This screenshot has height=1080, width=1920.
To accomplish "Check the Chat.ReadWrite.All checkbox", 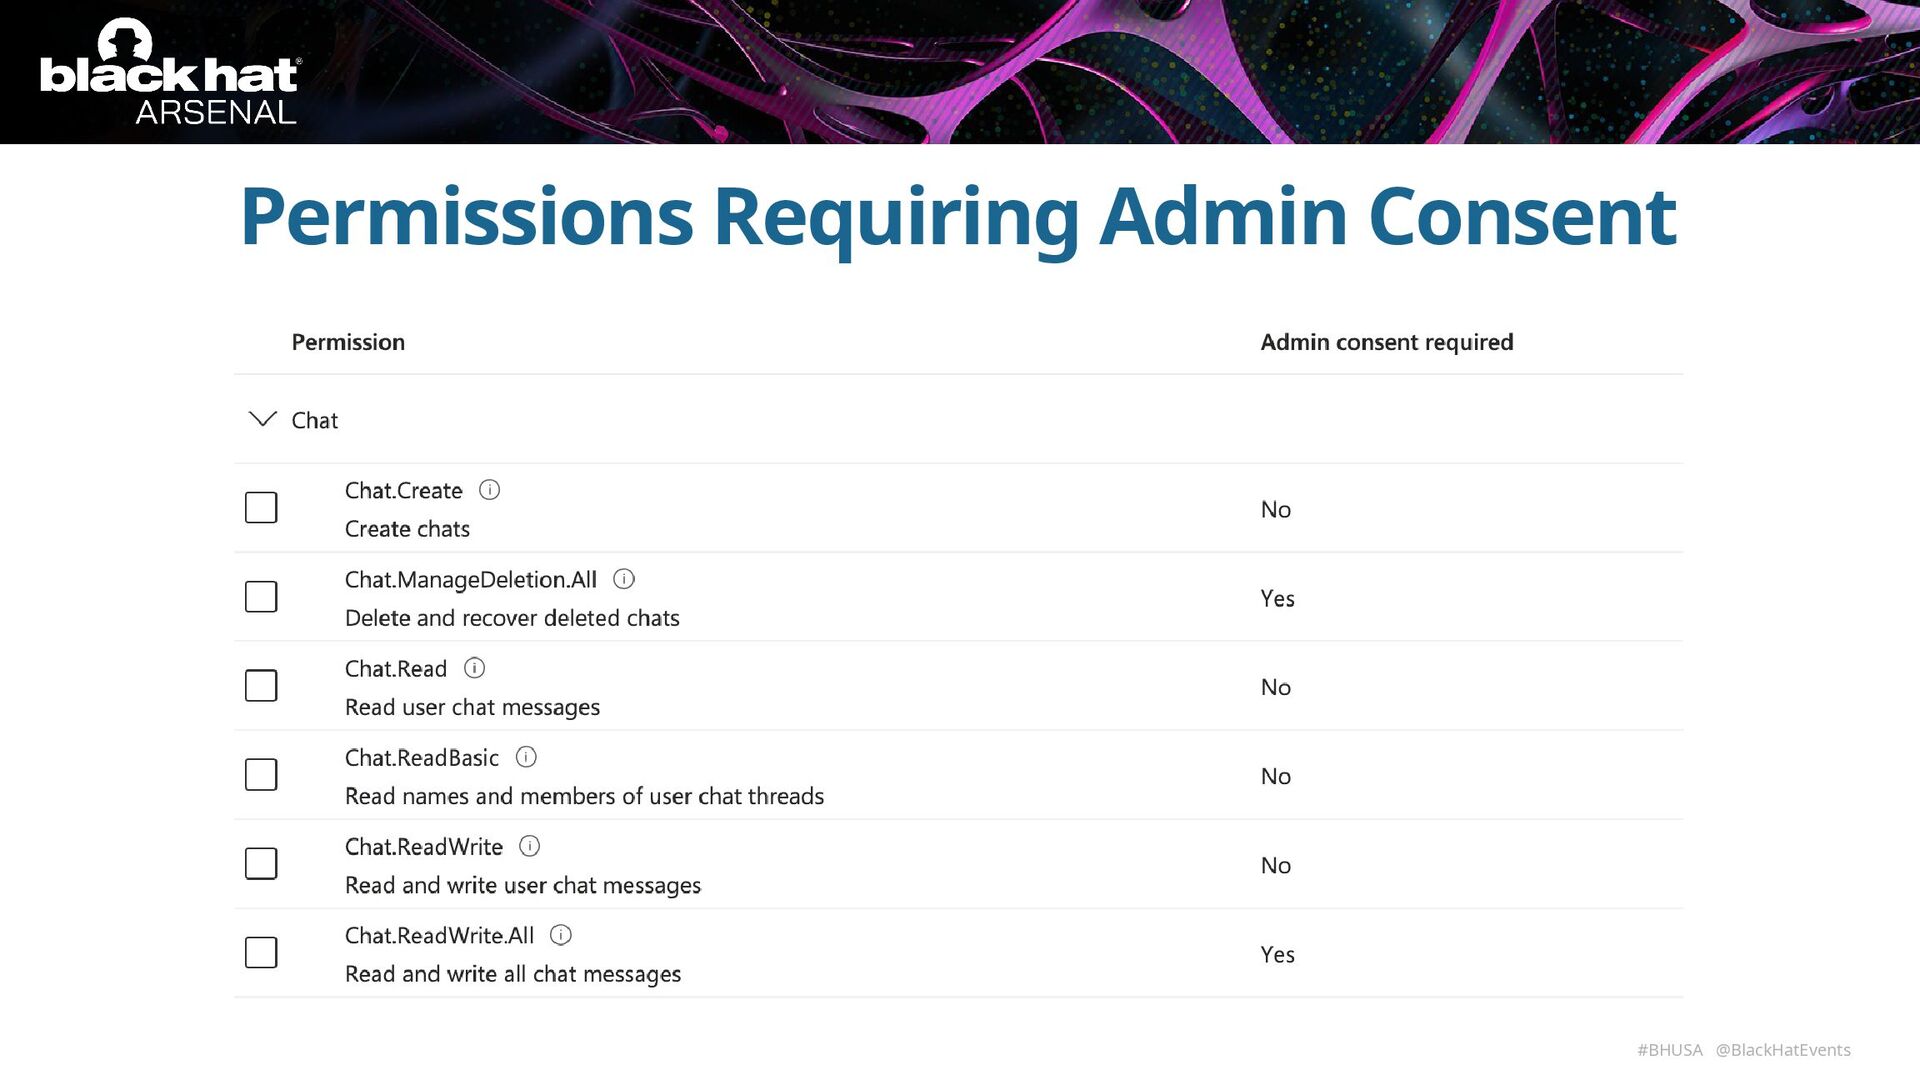I will (261, 953).
